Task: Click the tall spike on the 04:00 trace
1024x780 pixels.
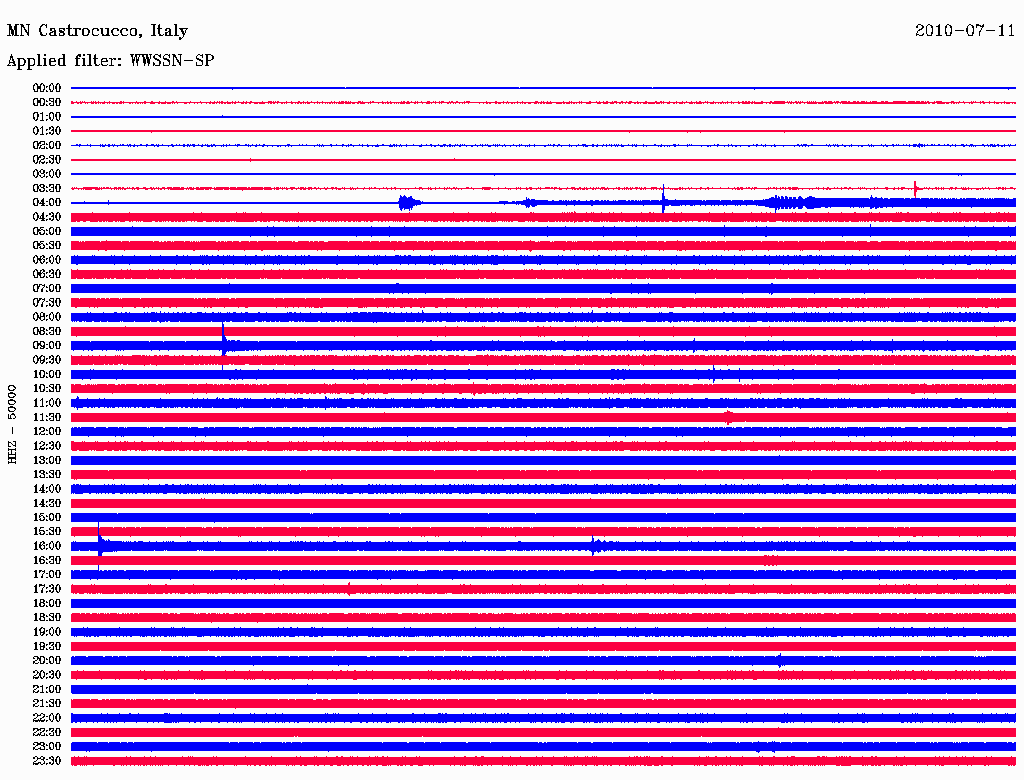Action: [x=663, y=199]
